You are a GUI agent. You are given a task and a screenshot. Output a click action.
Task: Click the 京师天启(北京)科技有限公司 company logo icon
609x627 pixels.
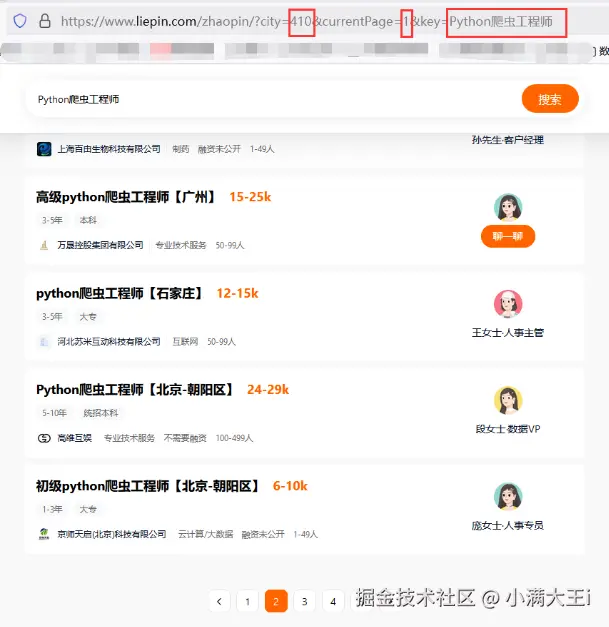44,534
